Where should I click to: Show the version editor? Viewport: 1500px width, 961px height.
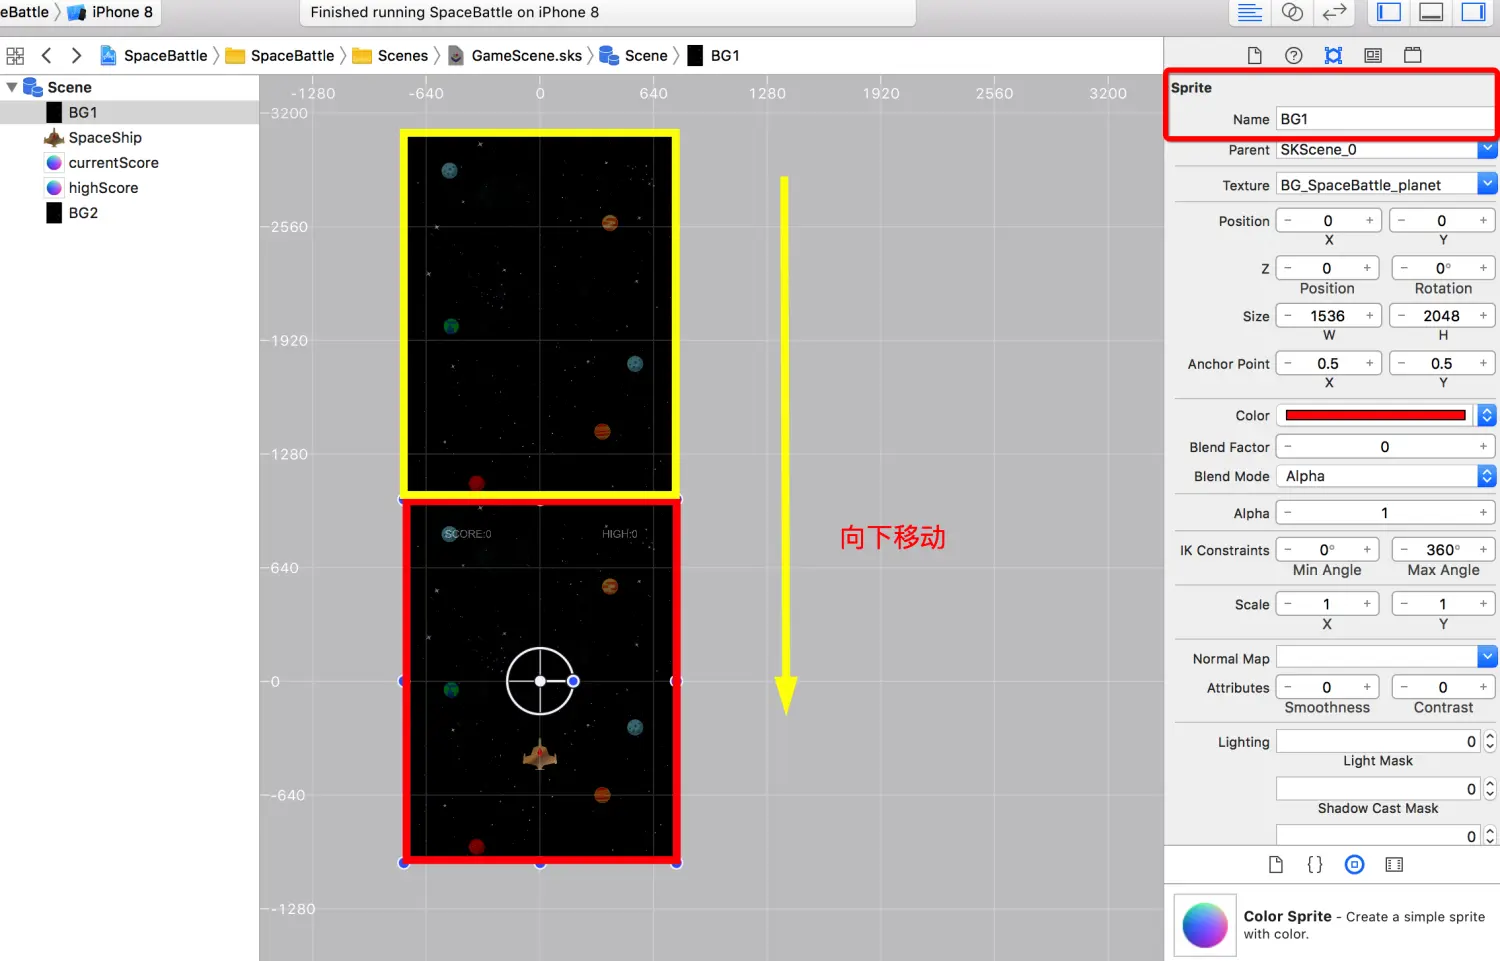(1334, 12)
